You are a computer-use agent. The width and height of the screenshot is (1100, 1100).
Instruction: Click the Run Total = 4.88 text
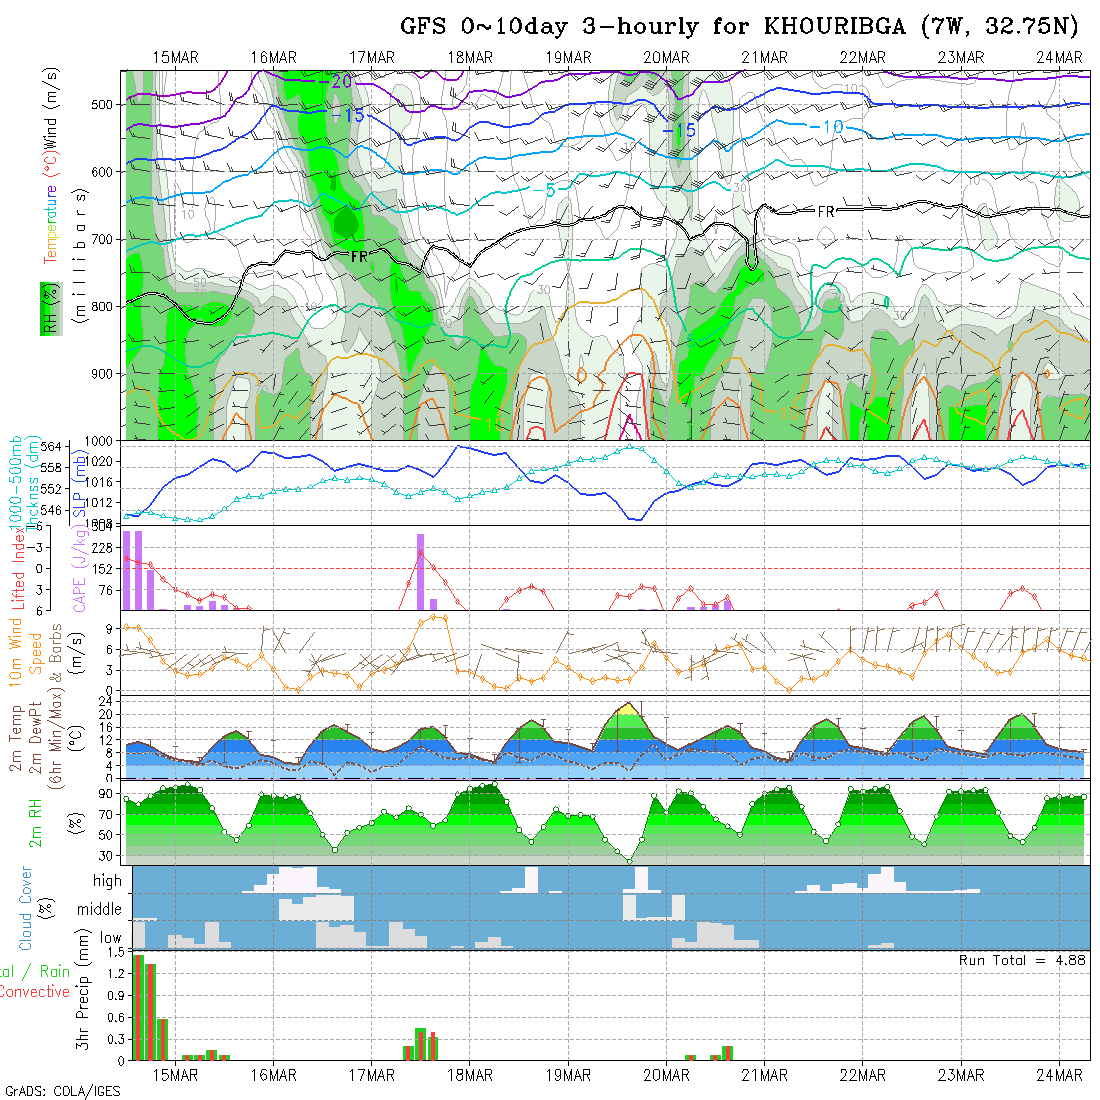(x=1022, y=960)
